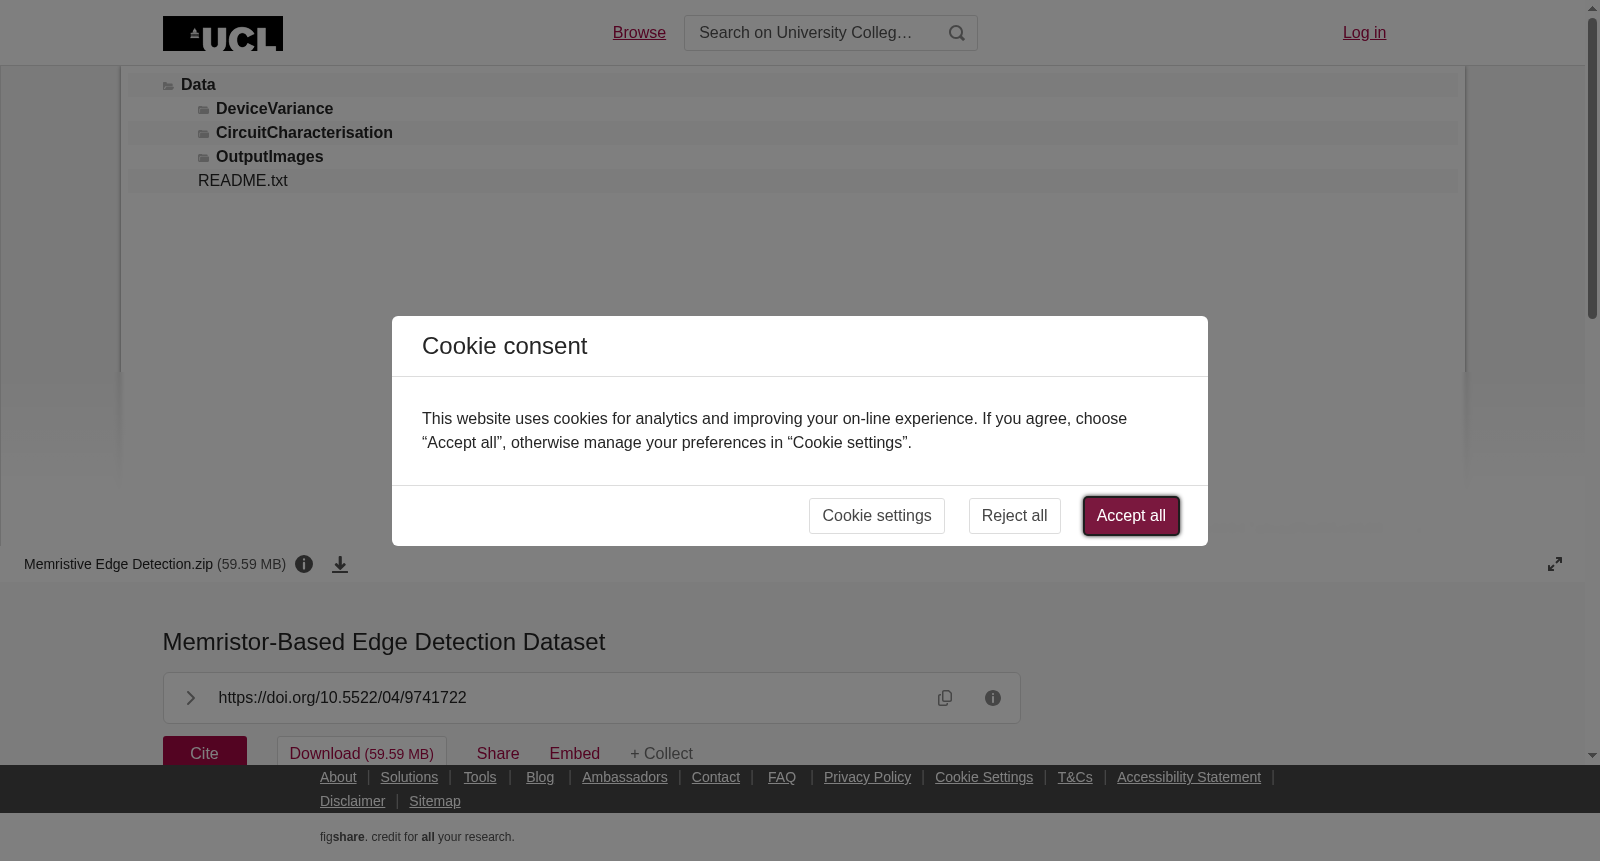Copy the DOI link icon
The width and height of the screenshot is (1600, 861).
pyautogui.click(x=945, y=698)
